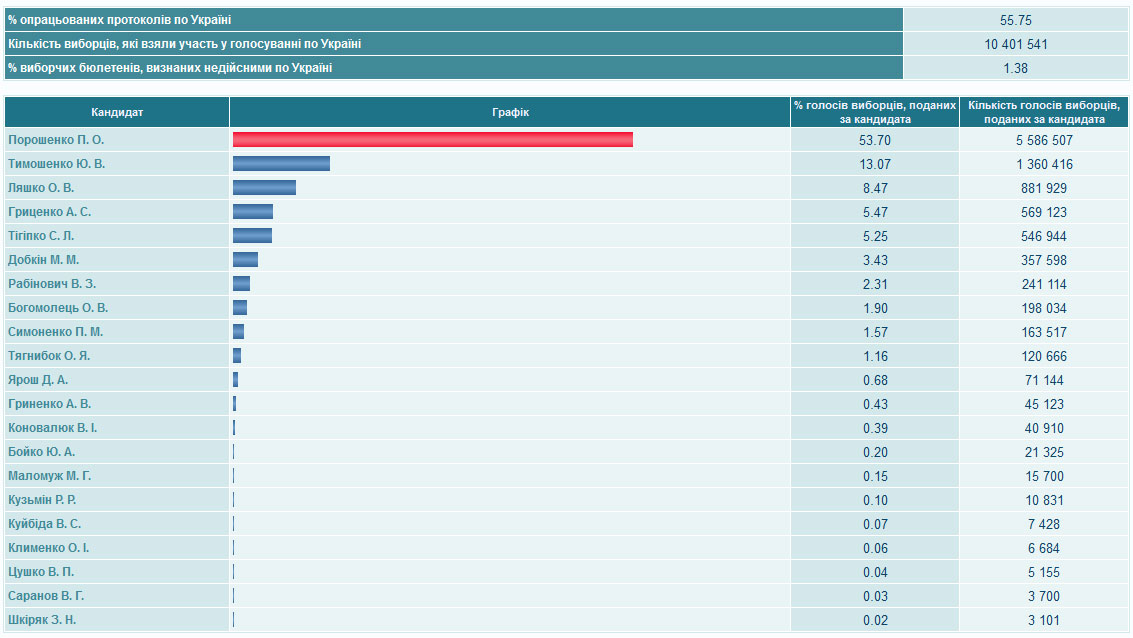Image resolution: width=1133 pixels, height=638 pixels.
Task: Click candidate Богомолець О. В.
Action: point(58,308)
